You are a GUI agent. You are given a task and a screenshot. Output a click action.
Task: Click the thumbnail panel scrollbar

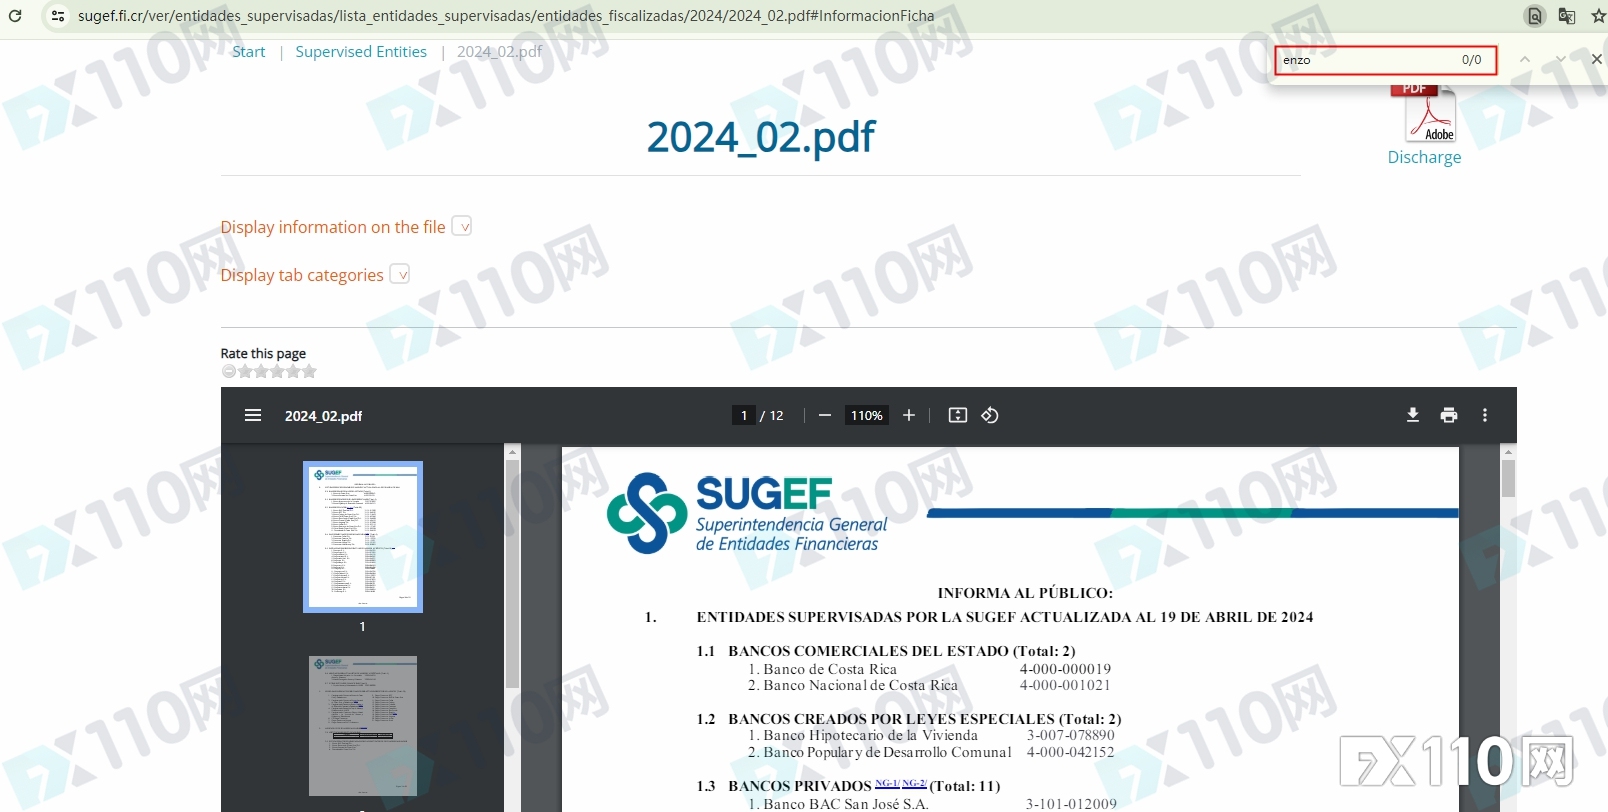512,573
